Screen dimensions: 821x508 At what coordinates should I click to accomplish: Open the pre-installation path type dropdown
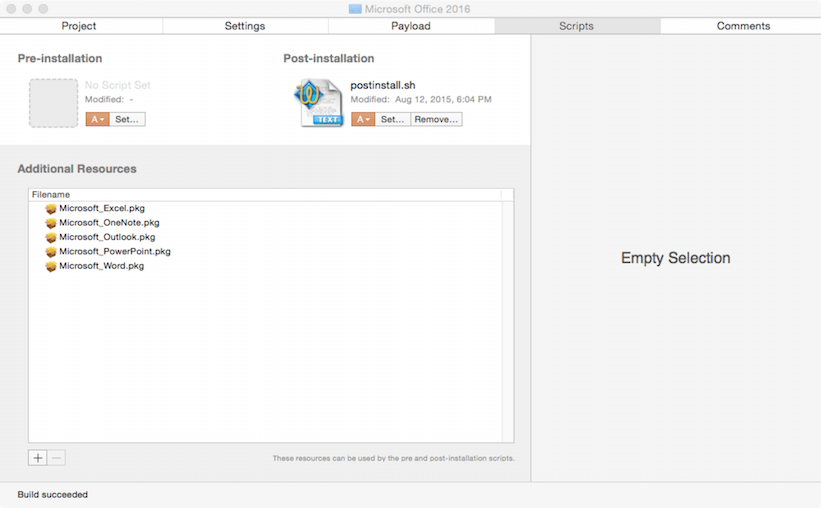click(x=97, y=119)
